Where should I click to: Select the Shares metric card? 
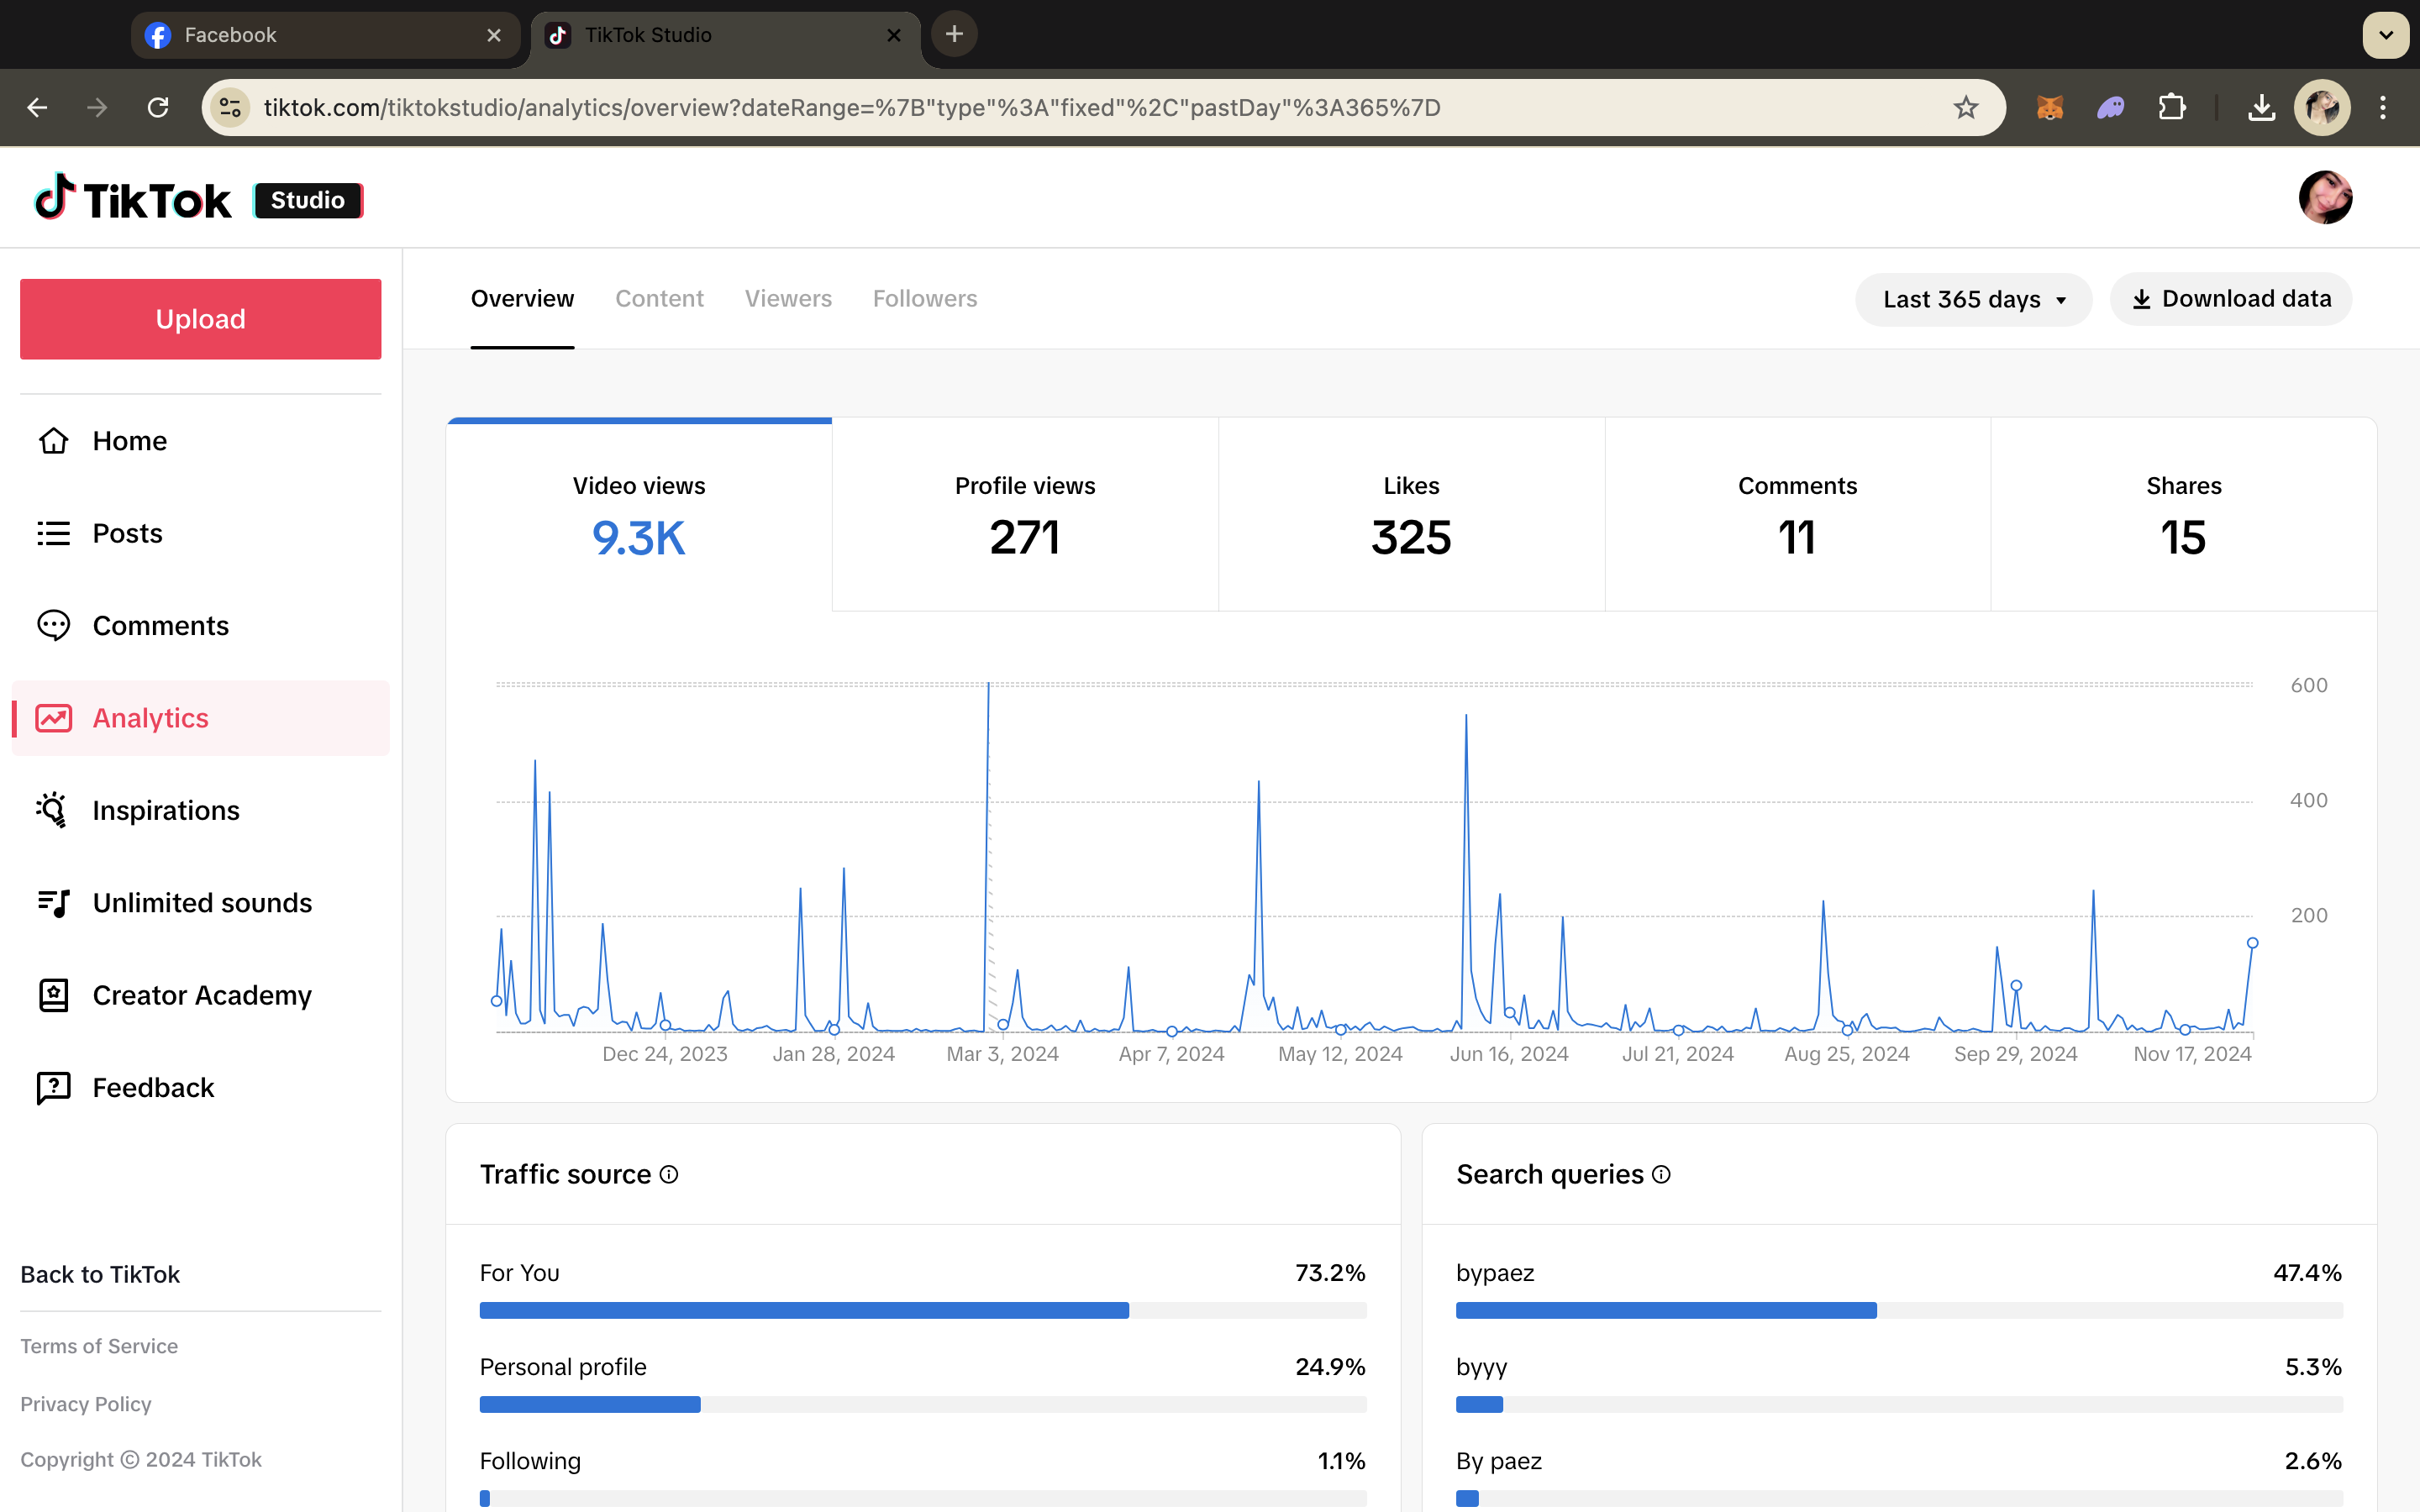click(2183, 514)
